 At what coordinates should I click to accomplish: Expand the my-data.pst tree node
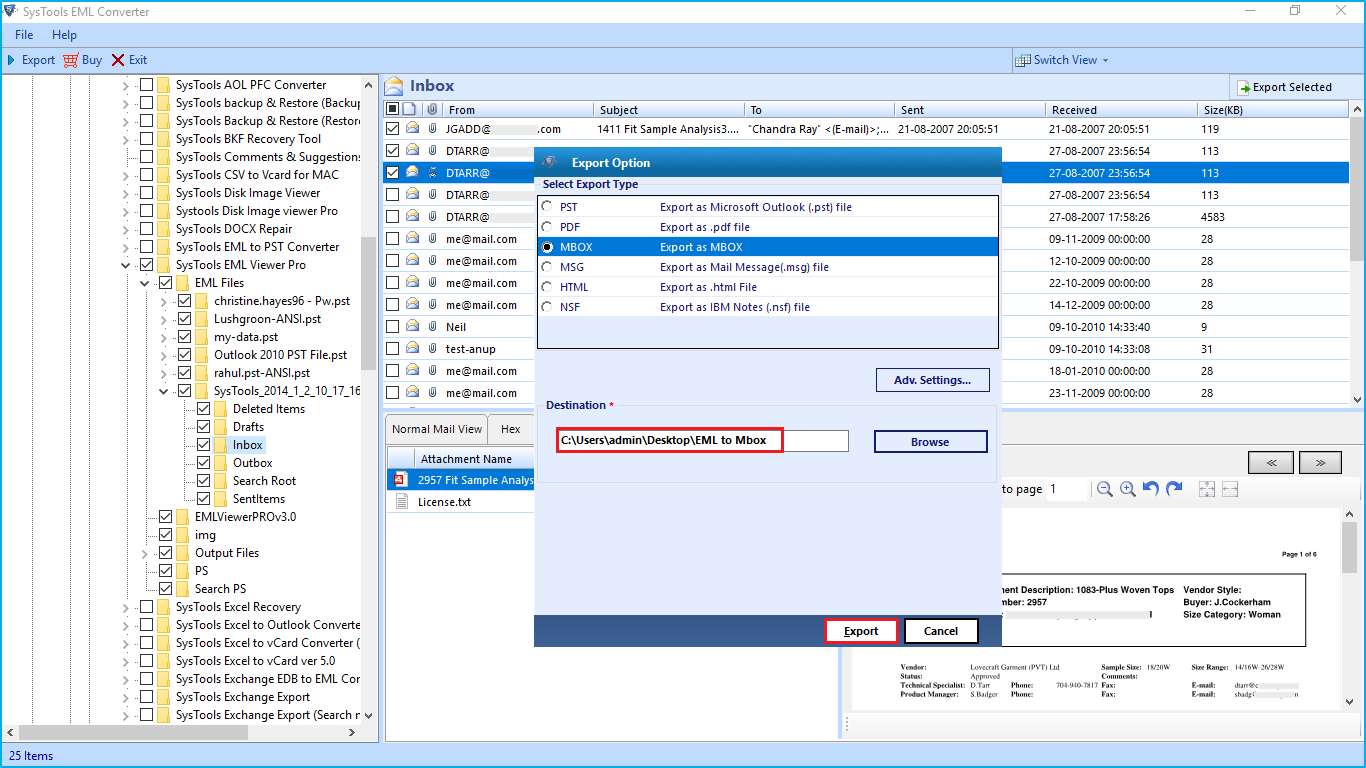[x=164, y=337]
